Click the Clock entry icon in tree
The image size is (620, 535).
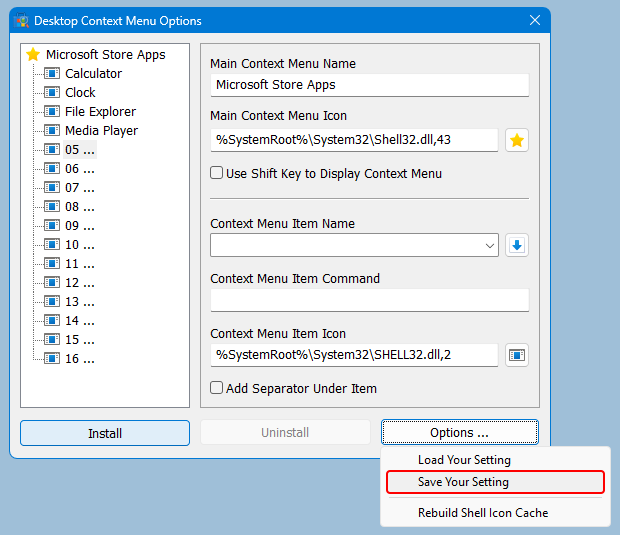pyautogui.click(x=53, y=93)
